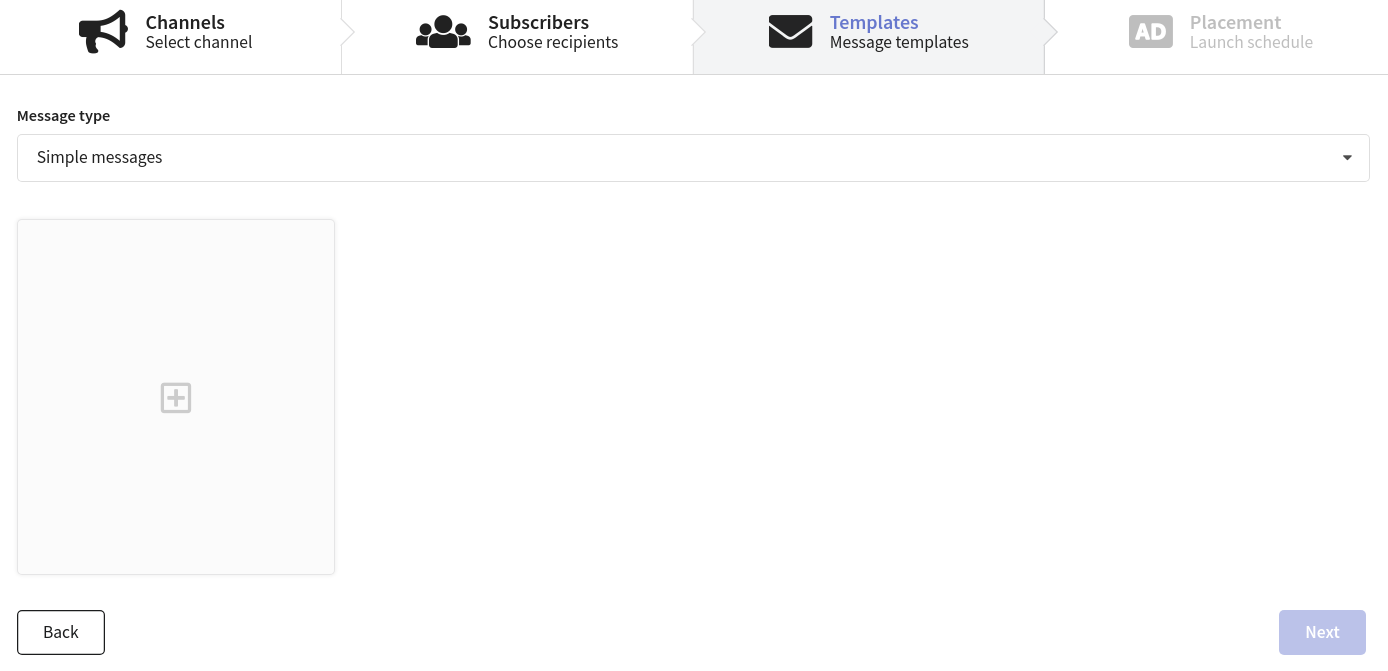Add a new template via plus icon
This screenshot has height=671, width=1388.
point(176,397)
